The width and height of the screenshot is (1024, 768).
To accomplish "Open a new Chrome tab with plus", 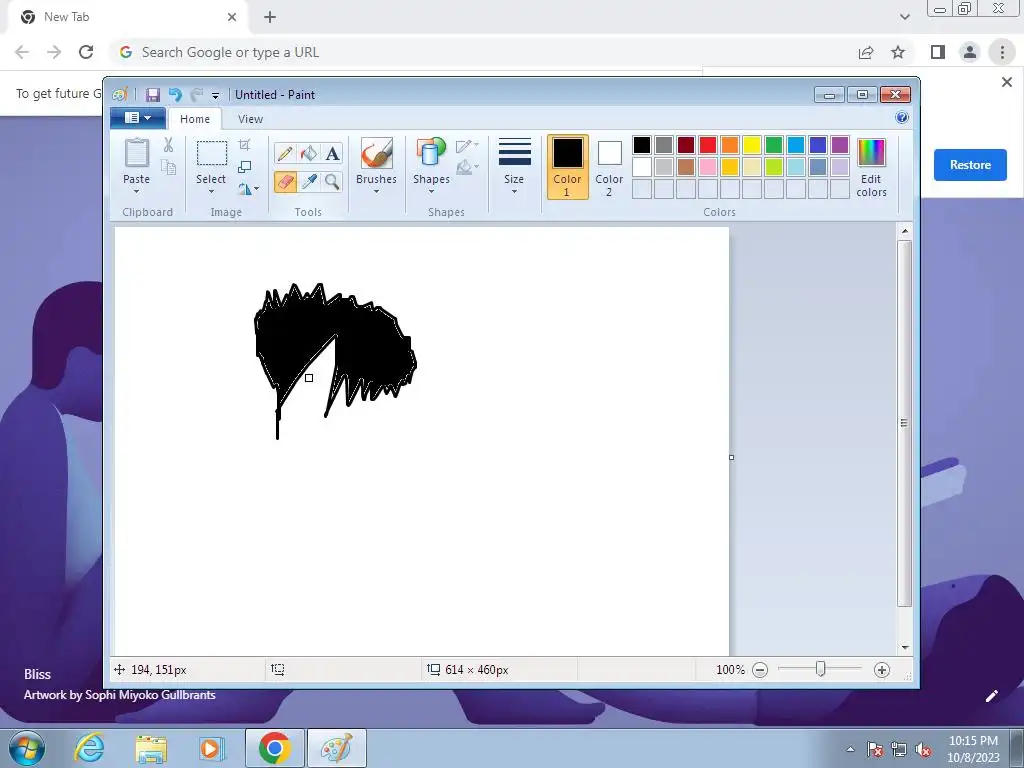I will 270,17.
